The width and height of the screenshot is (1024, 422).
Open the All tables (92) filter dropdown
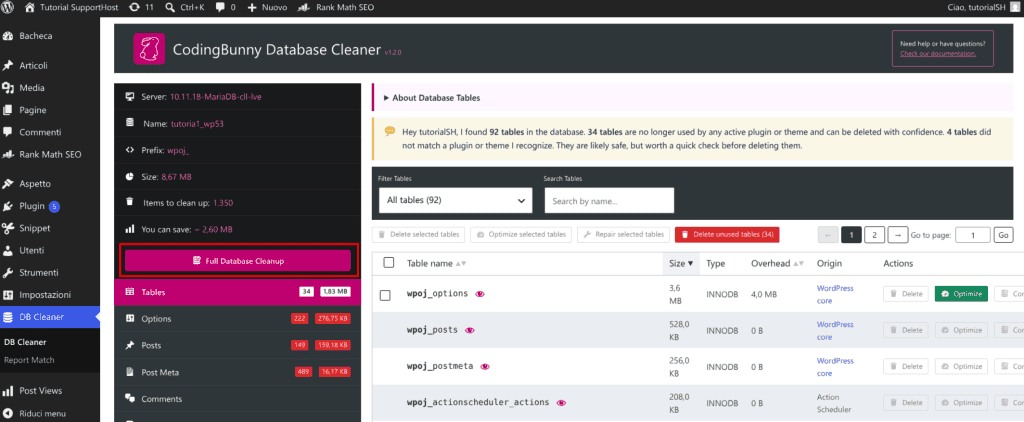click(456, 201)
